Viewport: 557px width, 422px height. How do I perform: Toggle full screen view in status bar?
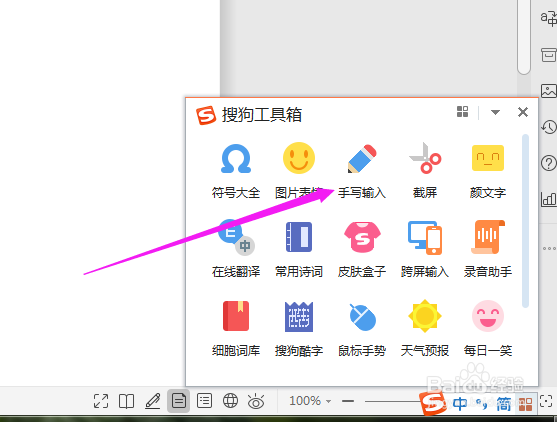(101, 401)
